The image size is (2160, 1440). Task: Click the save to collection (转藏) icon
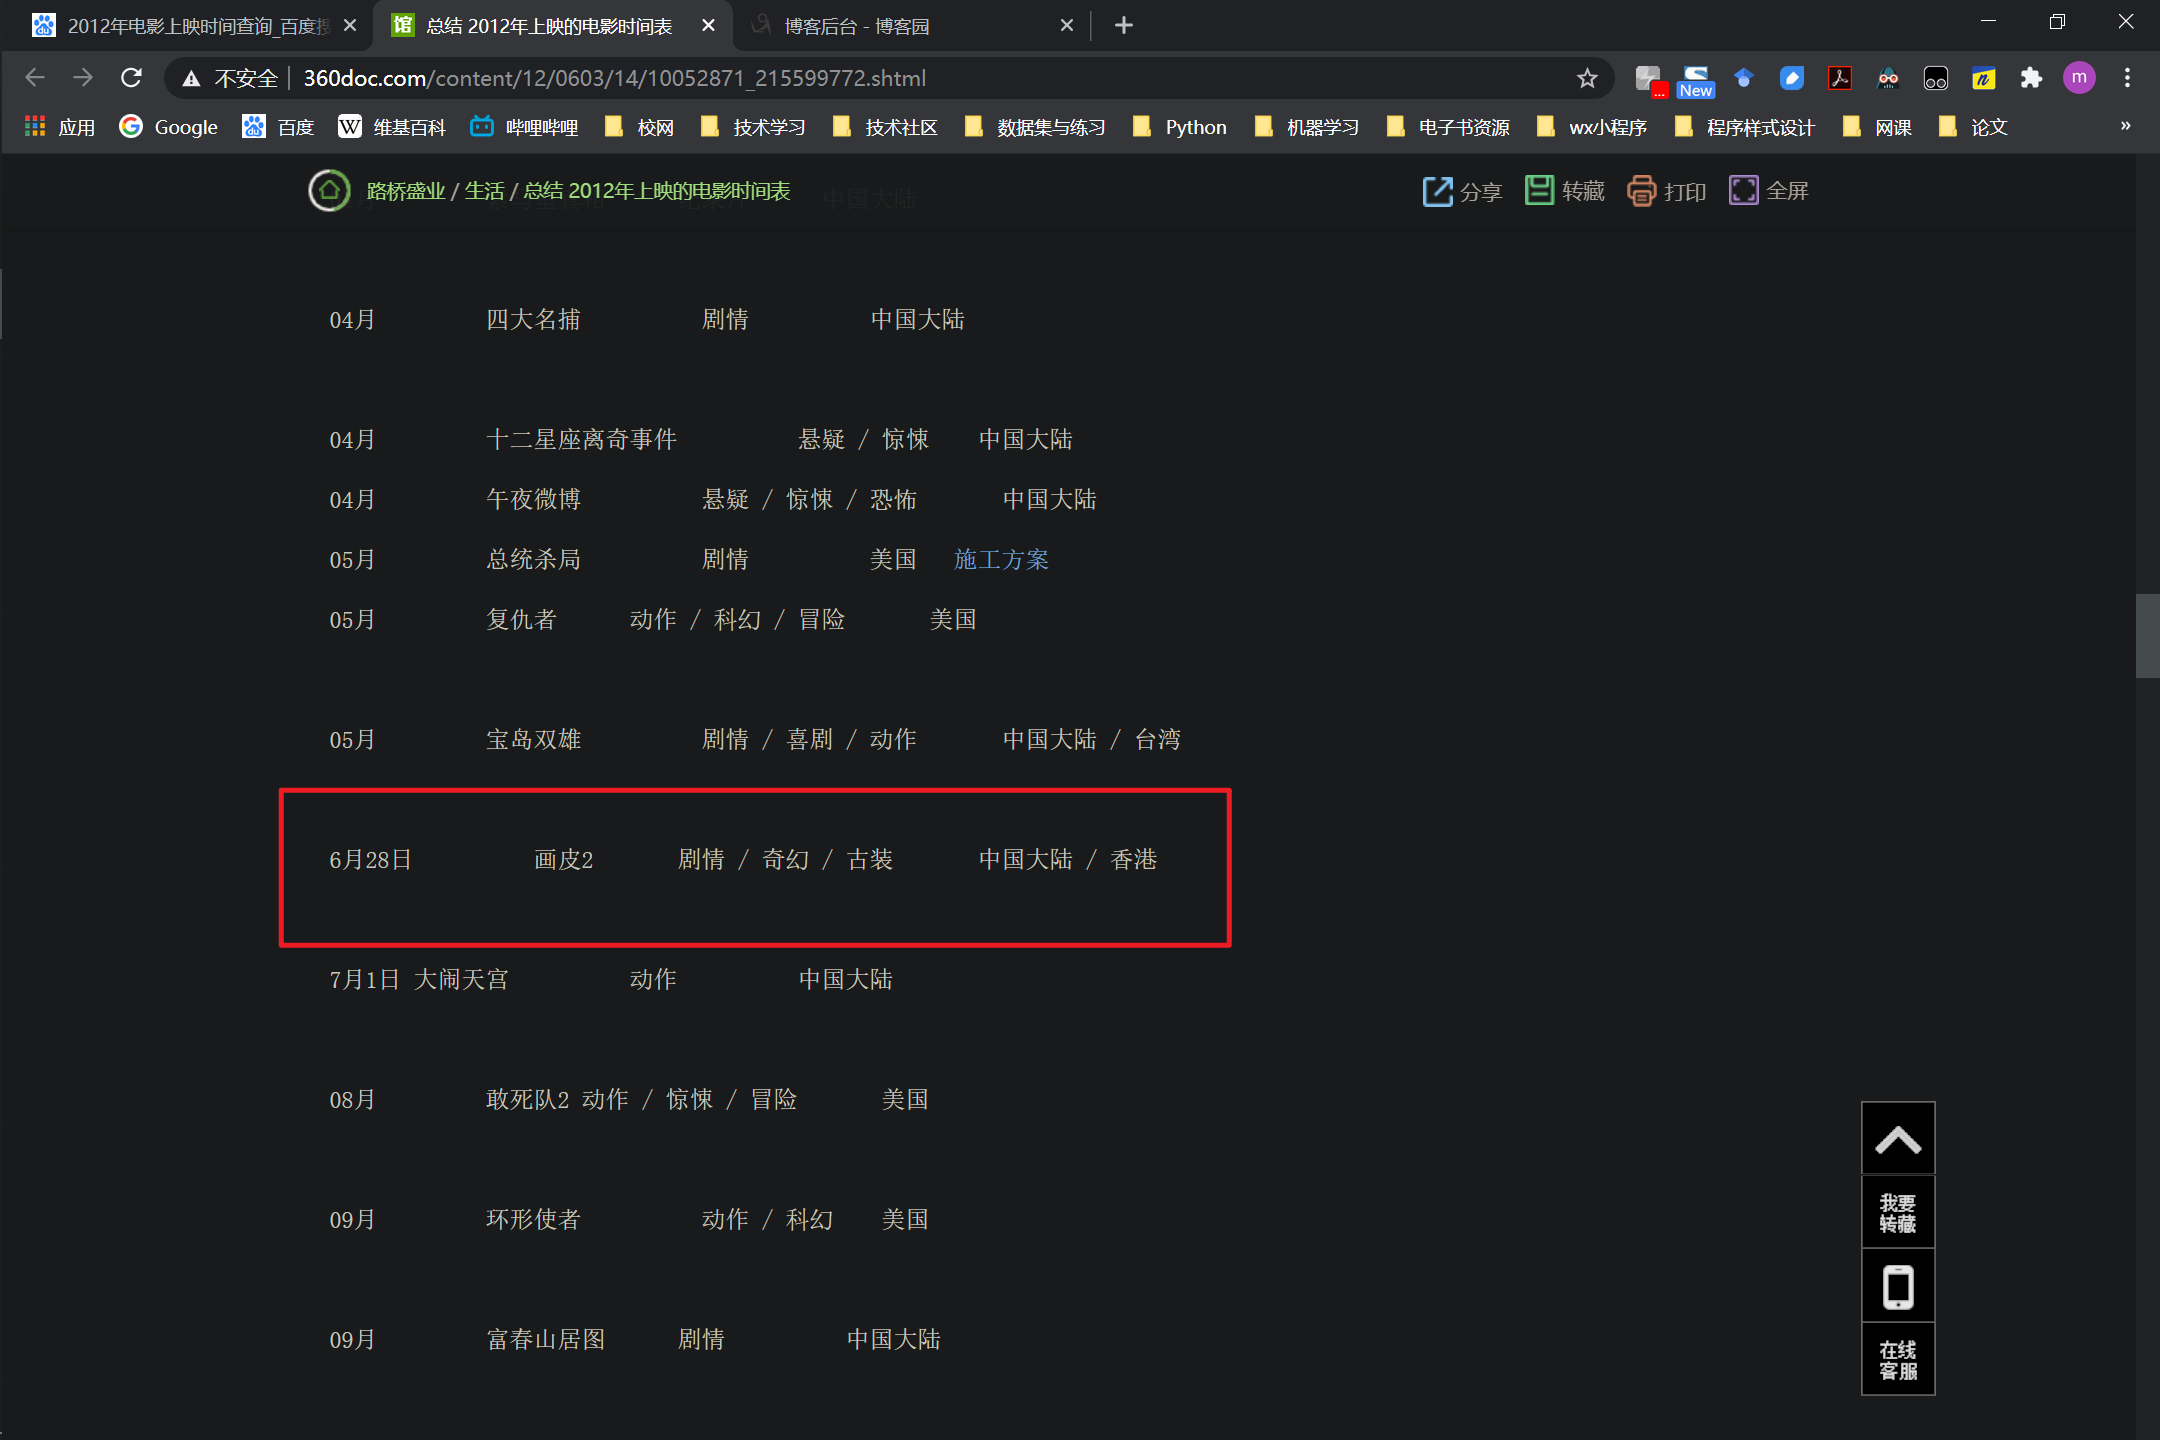pos(1539,190)
